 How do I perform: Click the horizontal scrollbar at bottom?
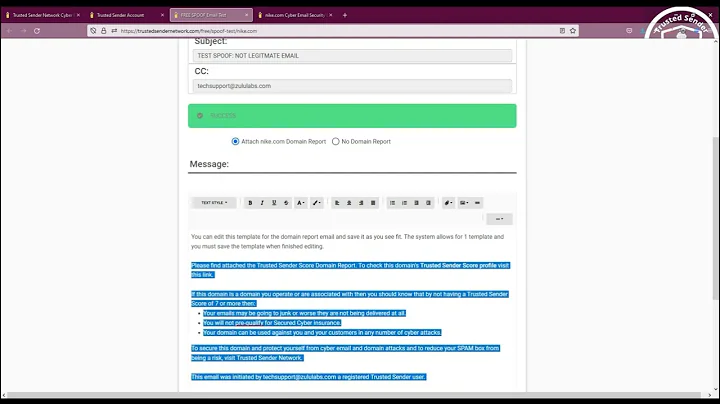[x=354, y=395]
